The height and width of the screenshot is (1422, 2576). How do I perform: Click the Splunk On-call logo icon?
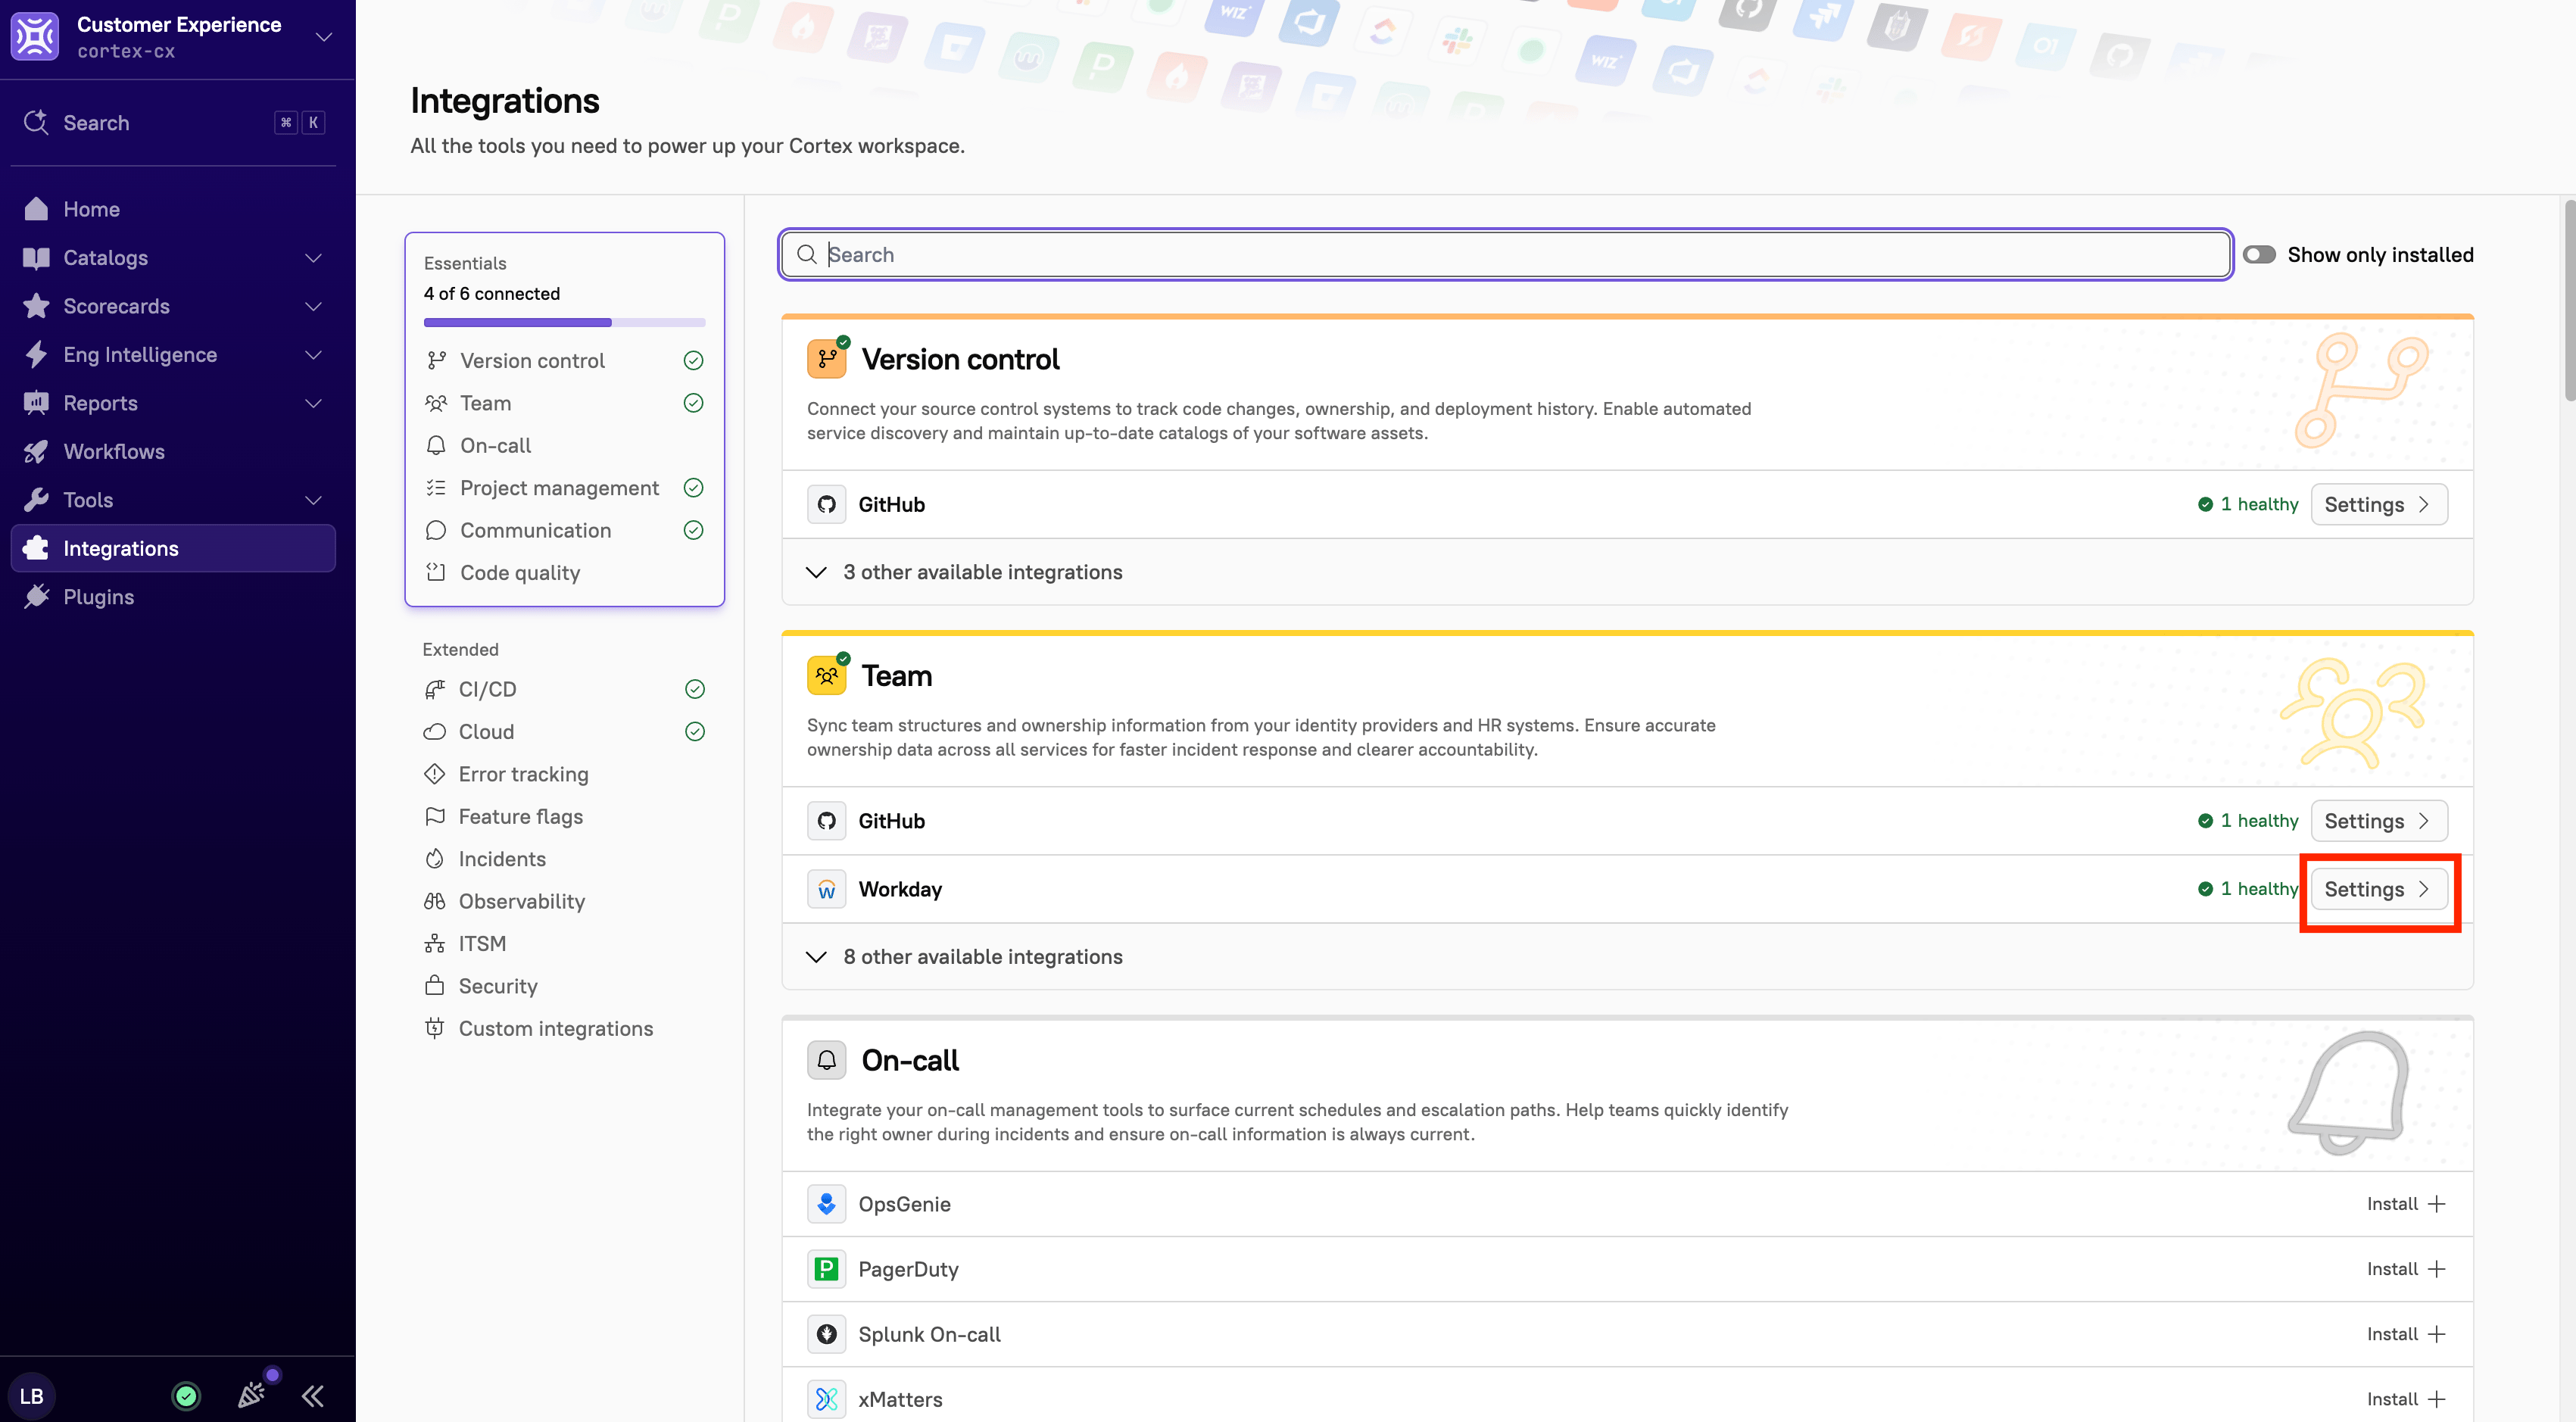pos(826,1334)
